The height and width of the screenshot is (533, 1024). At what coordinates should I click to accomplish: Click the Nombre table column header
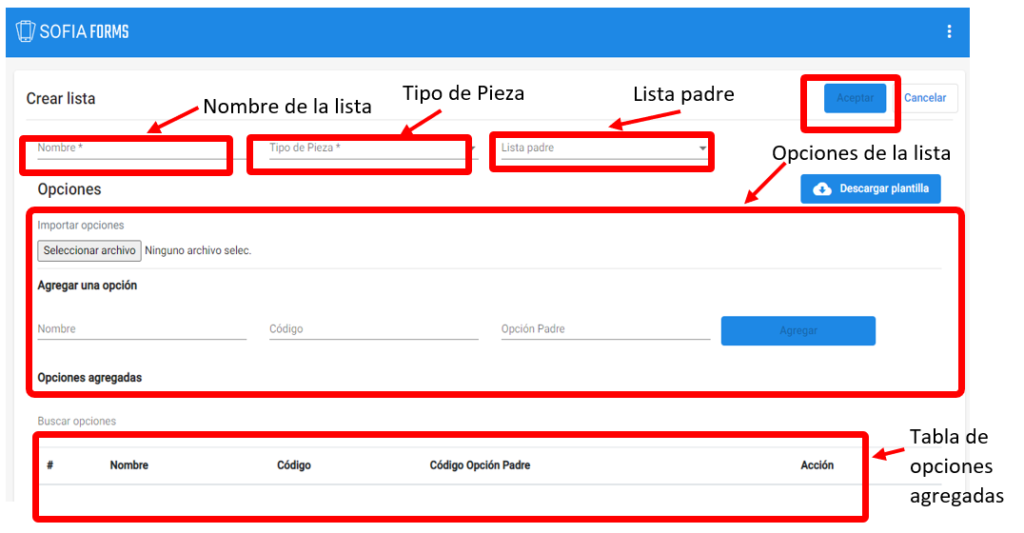point(129,465)
